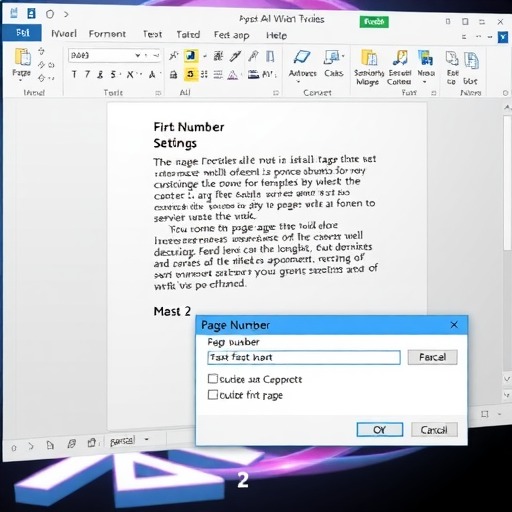The height and width of the screenshot is (512, 512).
Task: Click the pen icon in ribbon
Action: tap(235, 56)
